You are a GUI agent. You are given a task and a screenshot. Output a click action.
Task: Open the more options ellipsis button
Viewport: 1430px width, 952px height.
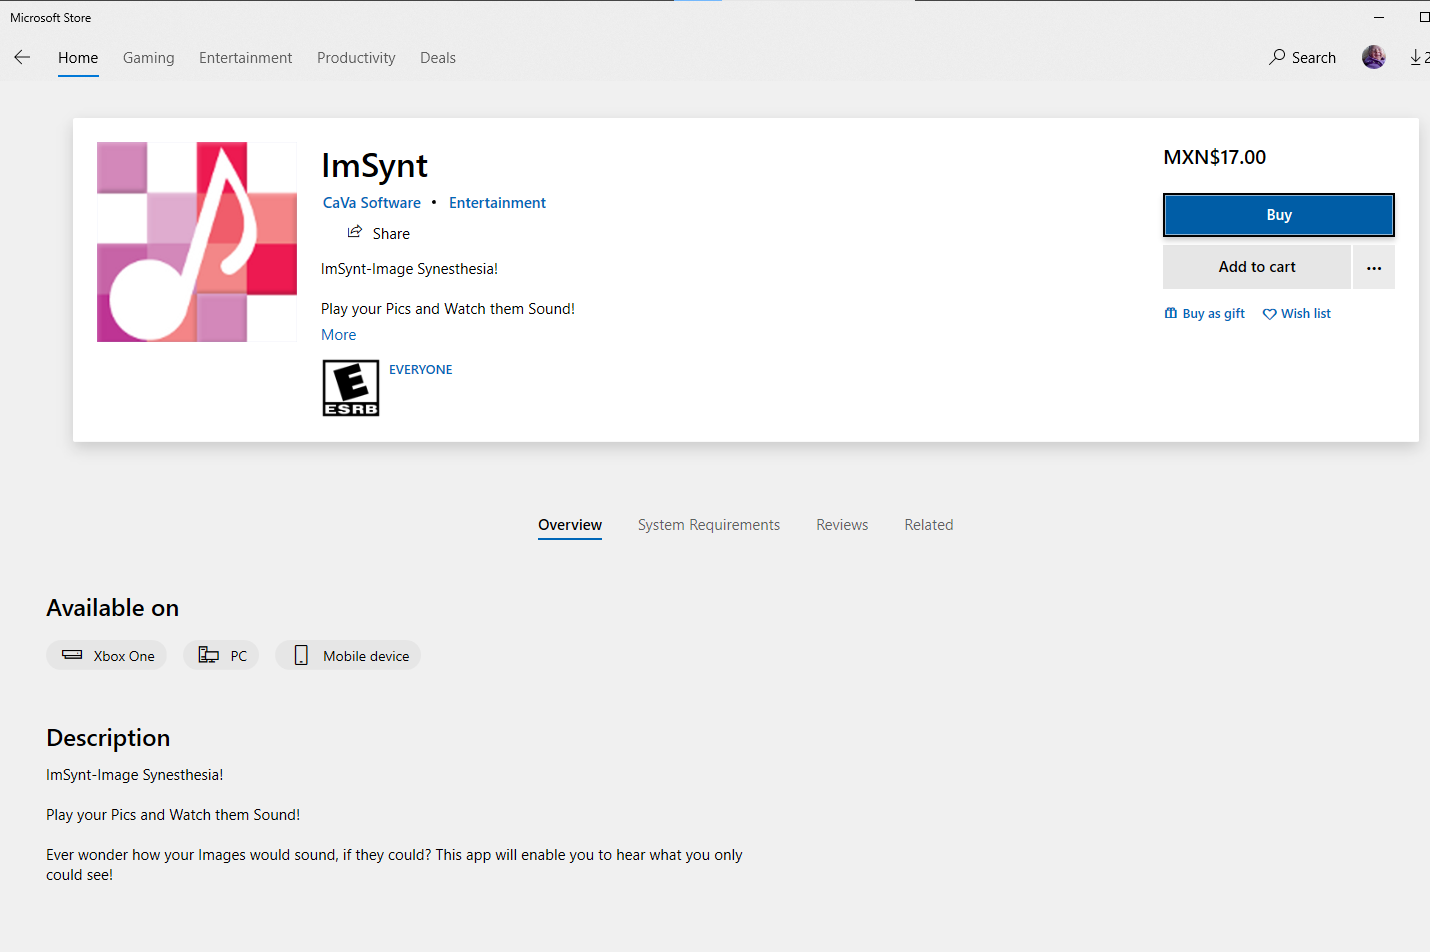click(x=1374, y=267)
